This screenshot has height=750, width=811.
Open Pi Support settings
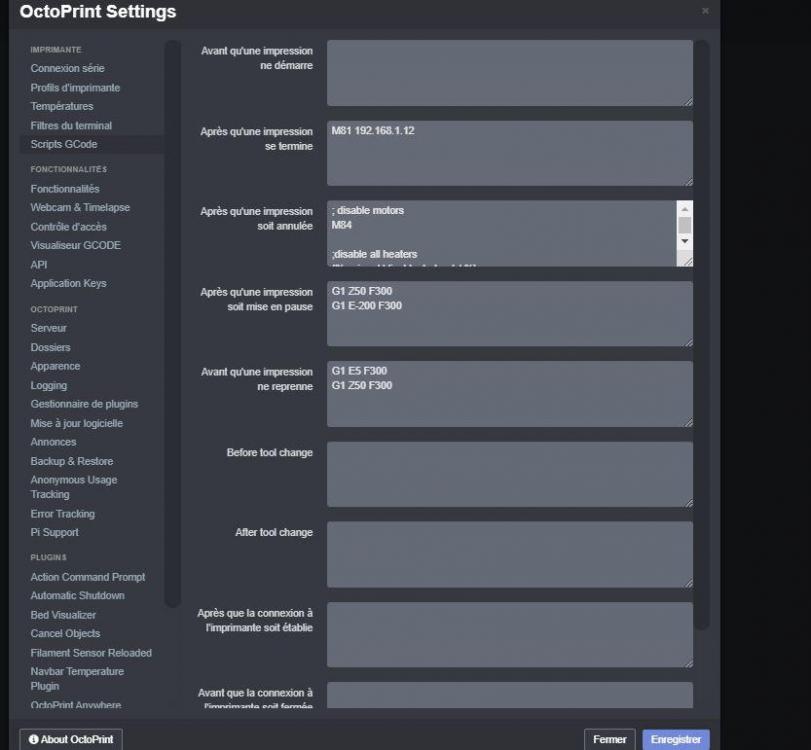(54, 532)
